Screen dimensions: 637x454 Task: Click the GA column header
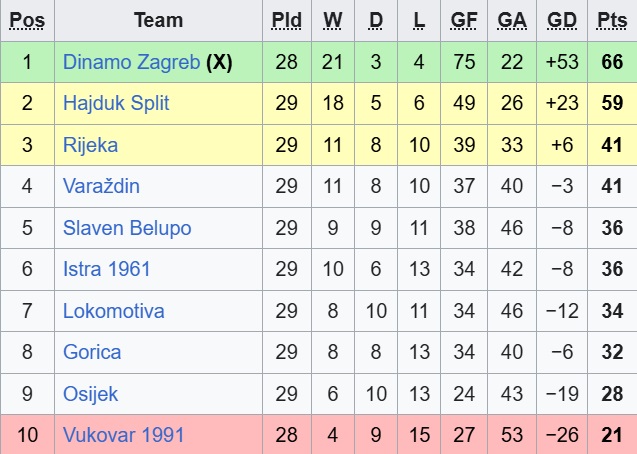[512, 20]
